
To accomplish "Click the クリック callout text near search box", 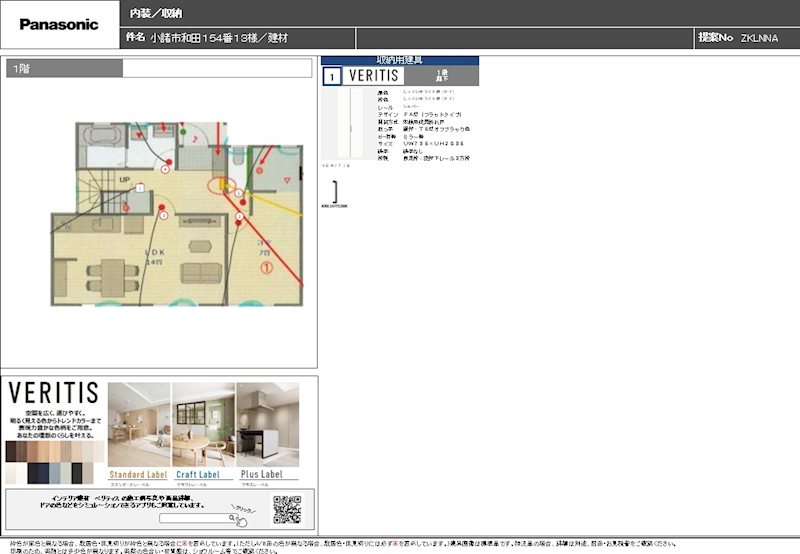I will tap(243, 509).
